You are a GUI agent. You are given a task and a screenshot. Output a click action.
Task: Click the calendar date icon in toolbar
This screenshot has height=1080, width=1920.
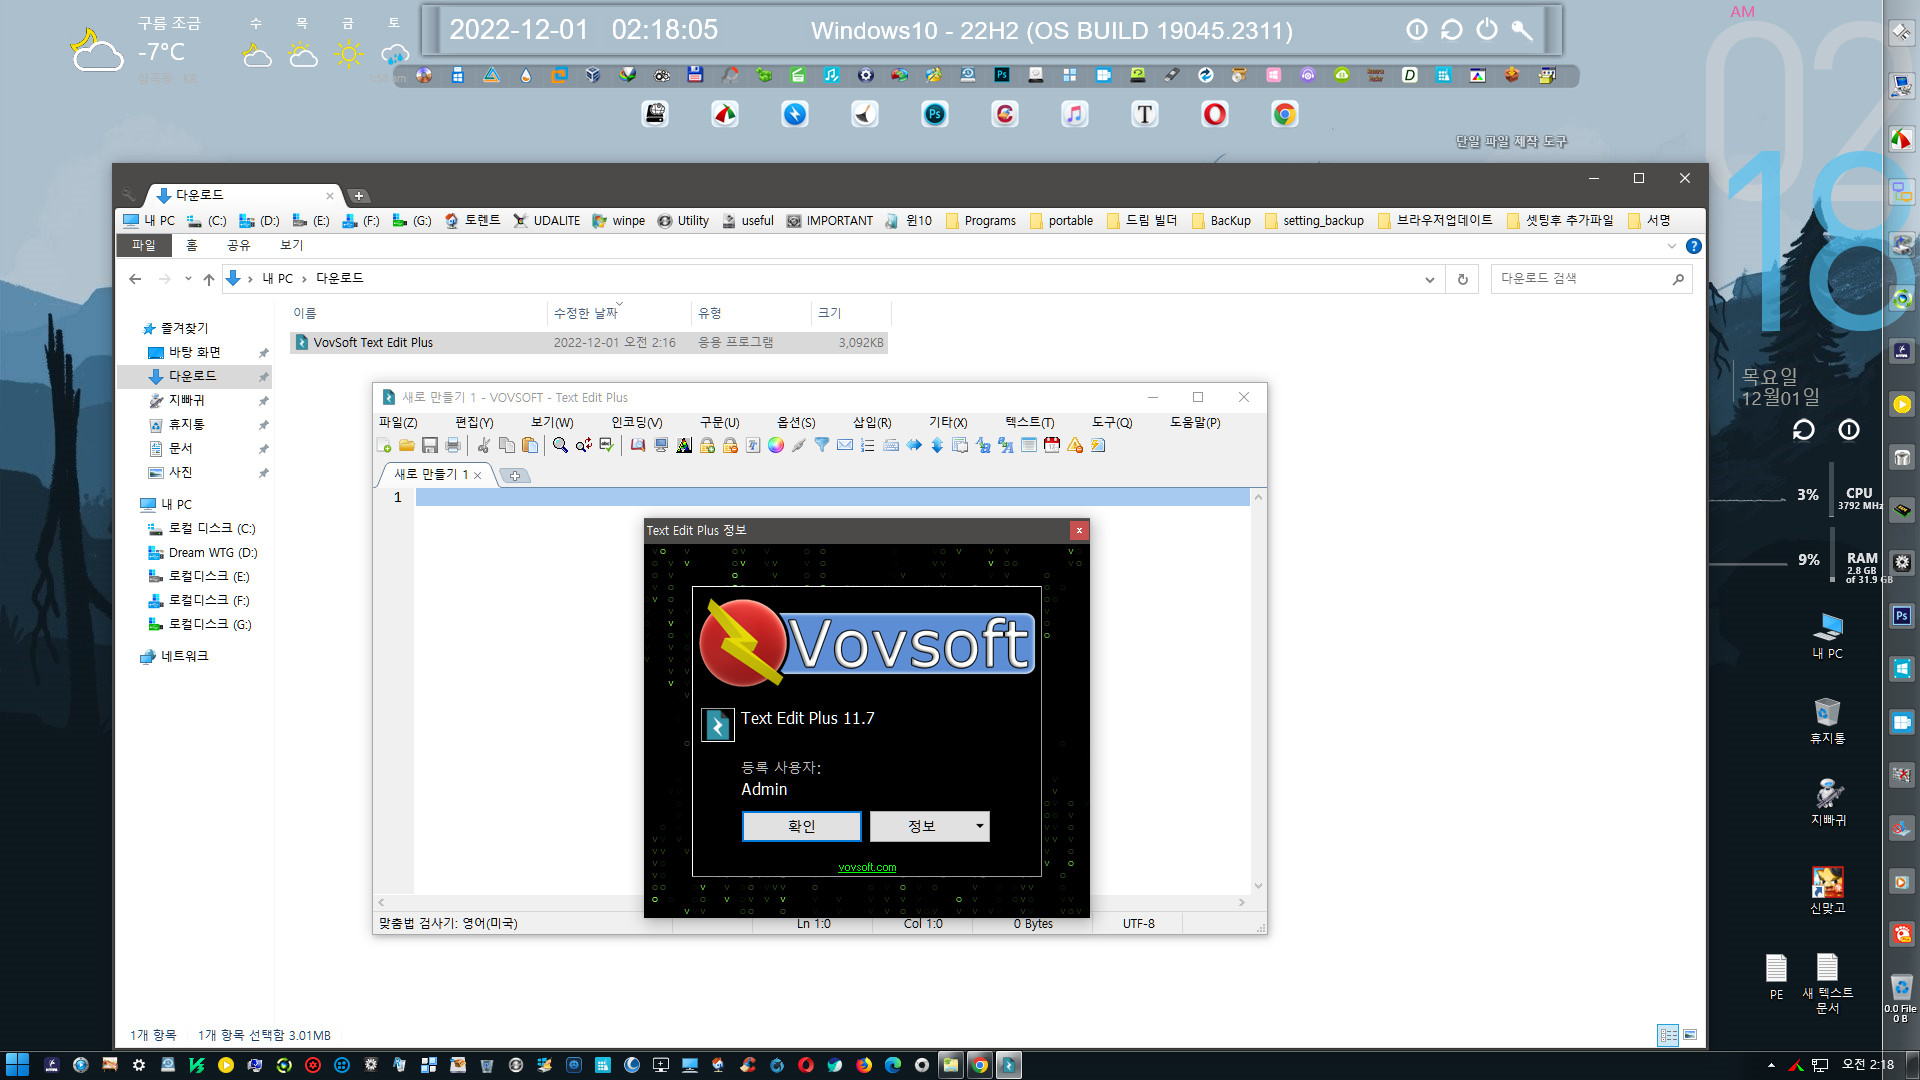(1052, 446)
